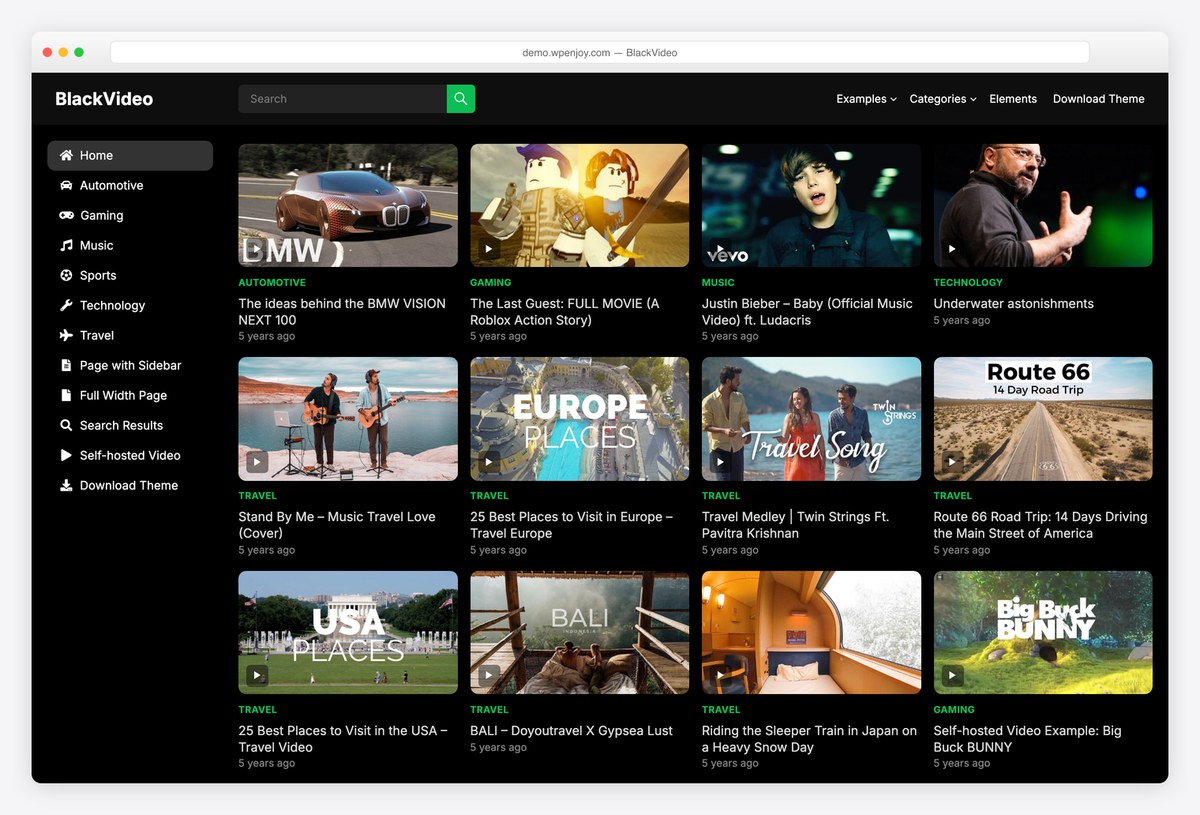Open Full Width Page sidebar item
Image resolution: width=1200 pixels, height=815 pixels.
pyautogui.click(x=130, y=395)
